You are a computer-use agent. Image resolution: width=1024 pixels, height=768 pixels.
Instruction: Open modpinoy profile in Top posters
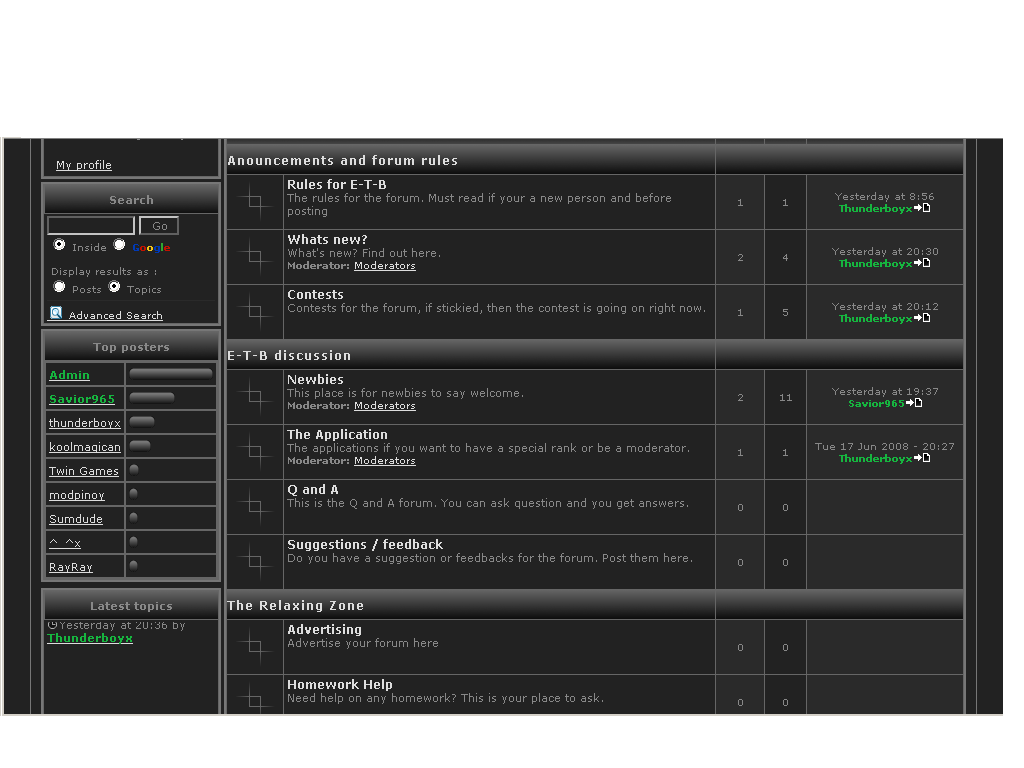[x=76, y=495]
